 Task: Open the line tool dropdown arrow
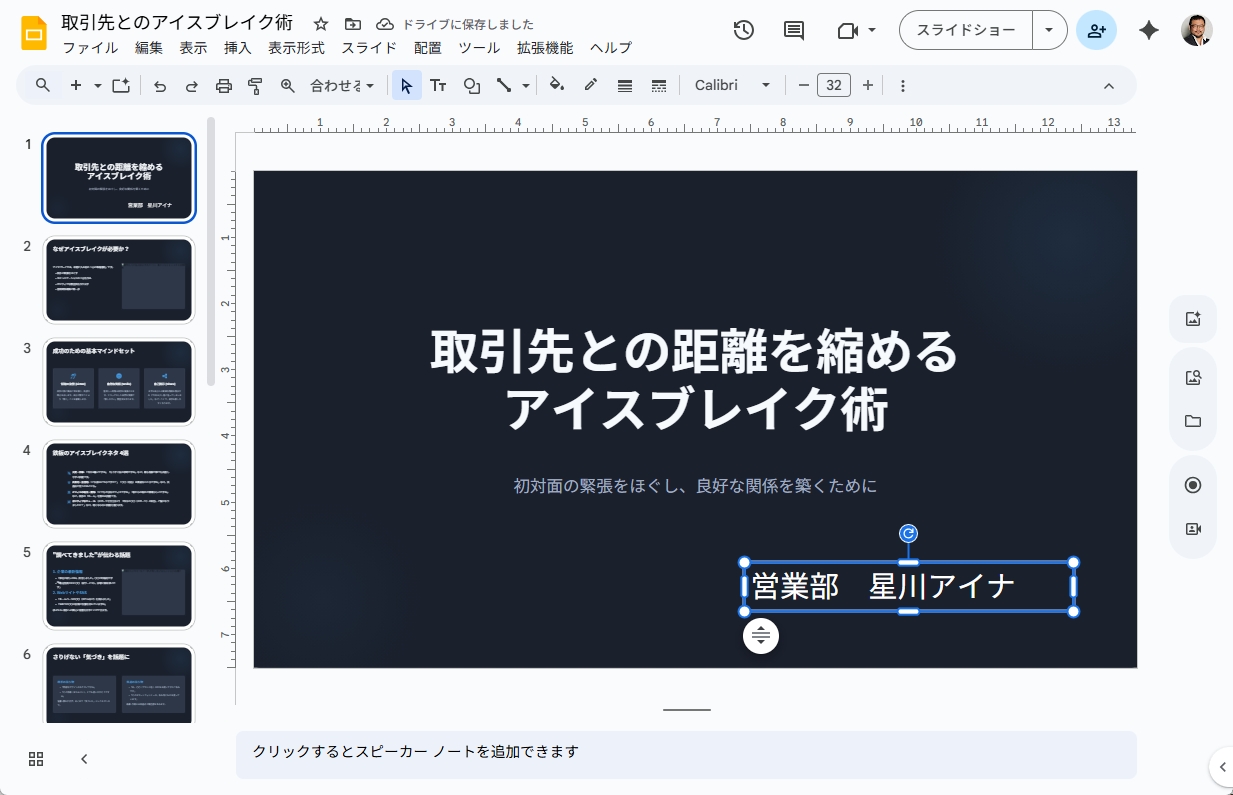click(524, 85)
